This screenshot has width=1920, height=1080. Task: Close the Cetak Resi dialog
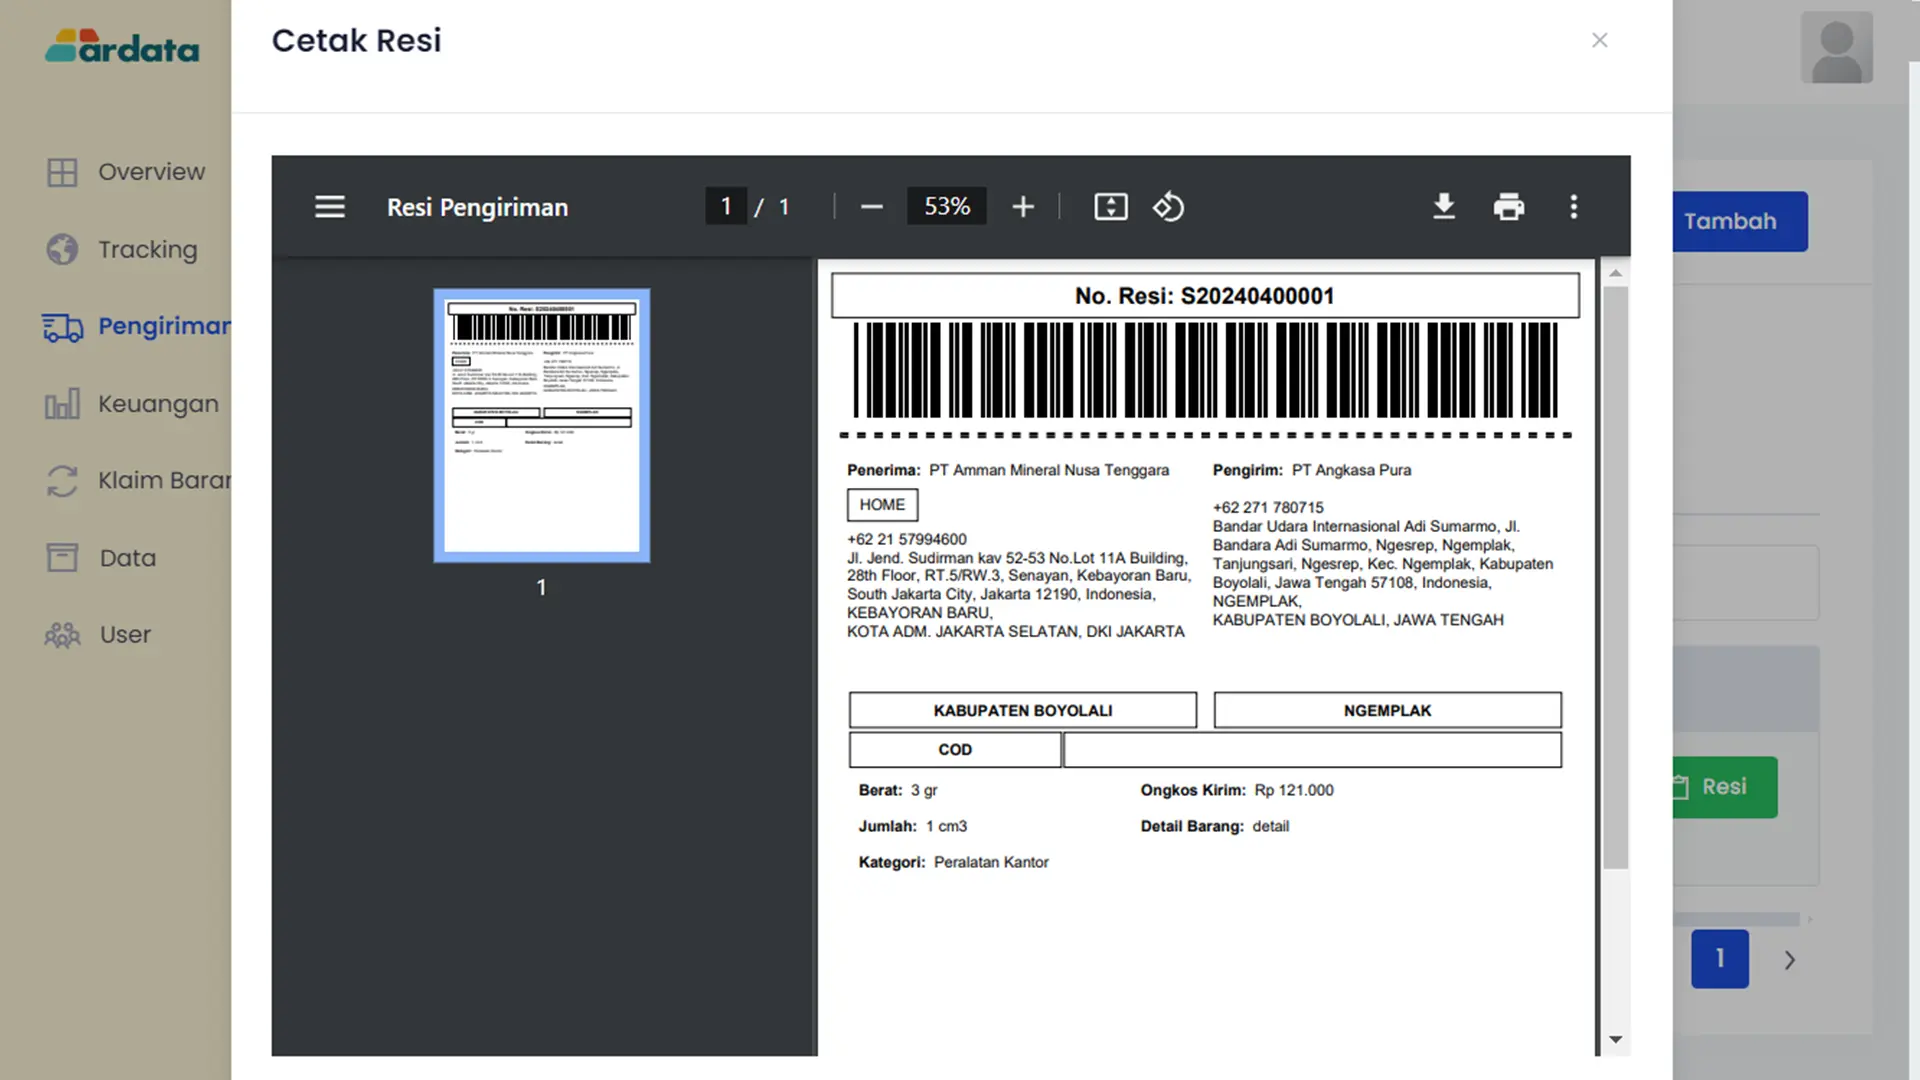point(1600,40)
